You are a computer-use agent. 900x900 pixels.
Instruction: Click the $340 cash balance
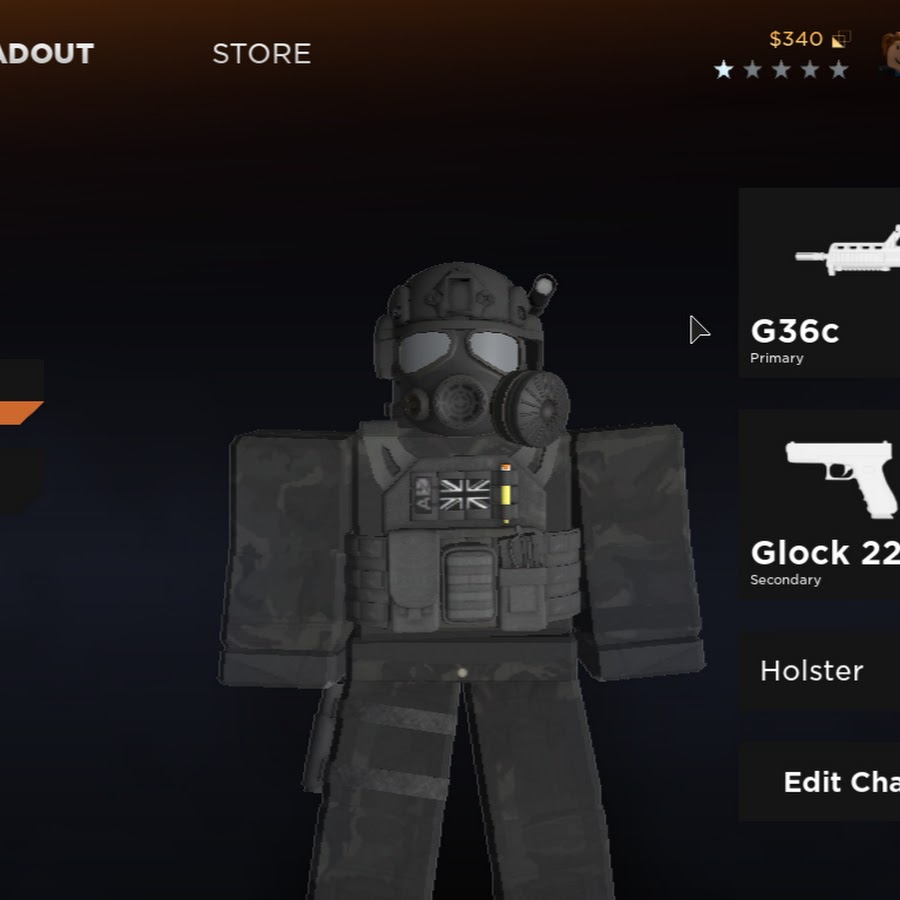coord(796,39)
